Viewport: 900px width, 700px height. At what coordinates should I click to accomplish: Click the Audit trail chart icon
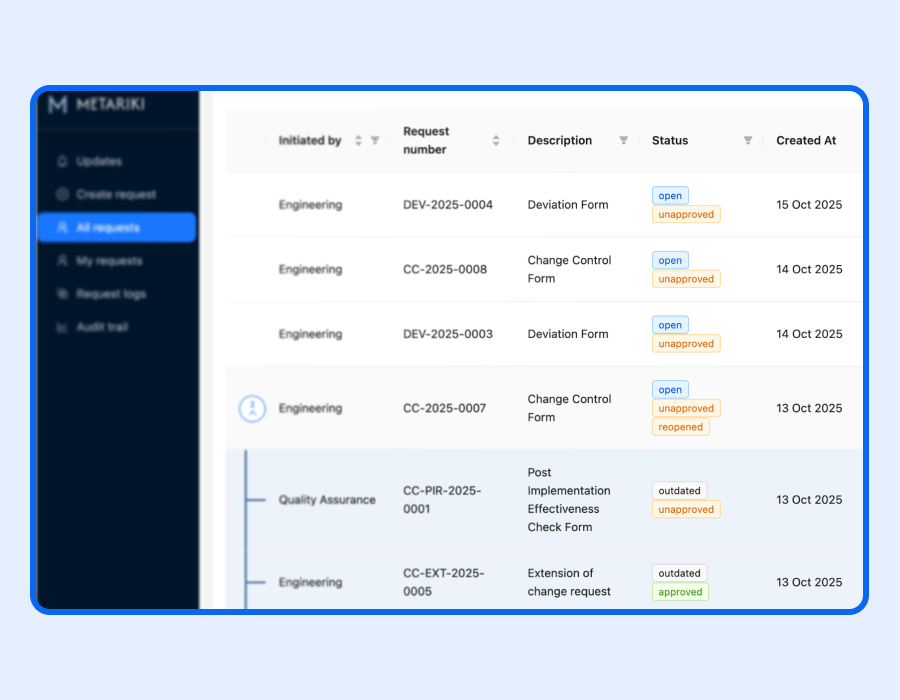63,327
